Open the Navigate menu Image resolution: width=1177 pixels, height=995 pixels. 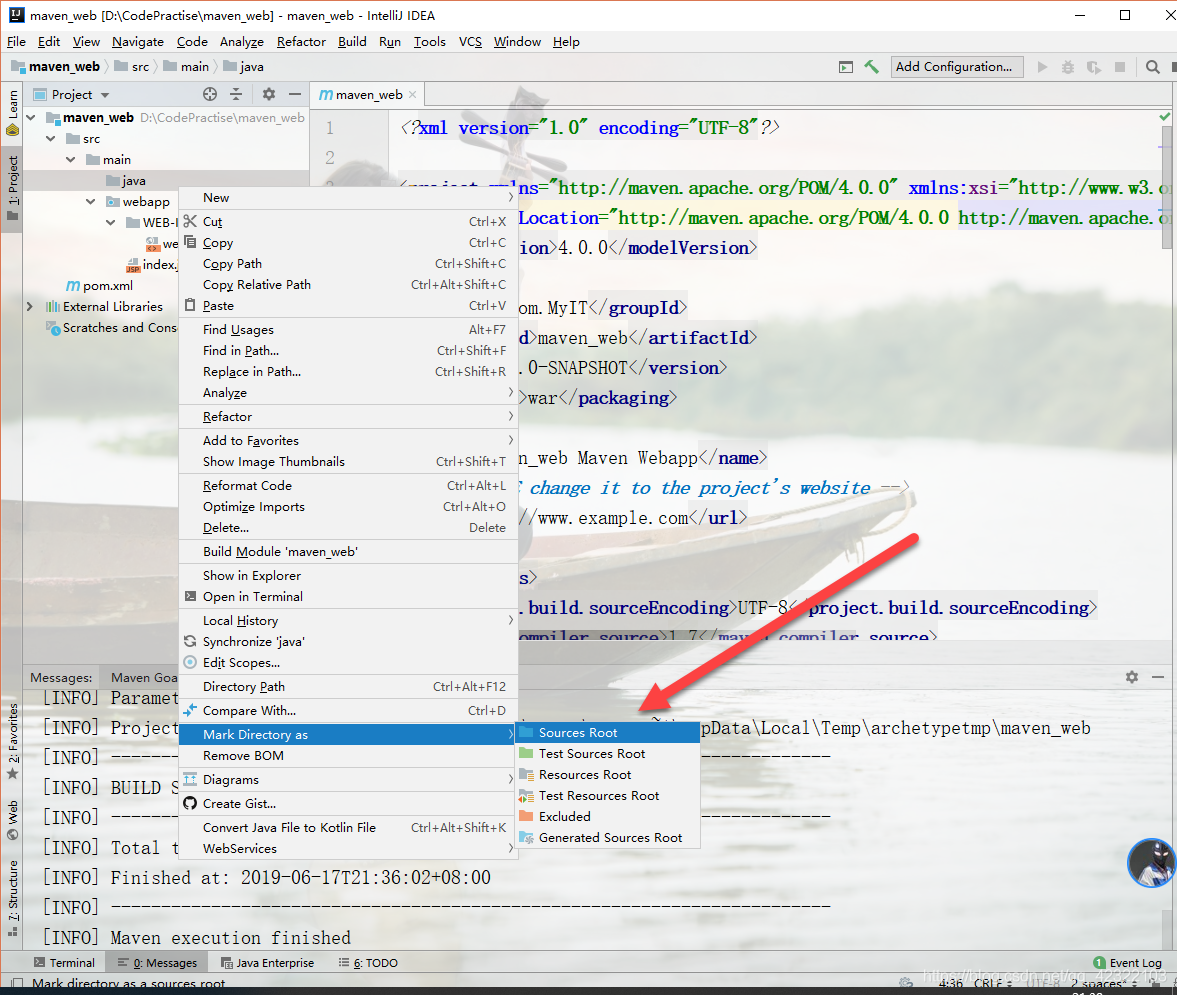pos(137,41)
